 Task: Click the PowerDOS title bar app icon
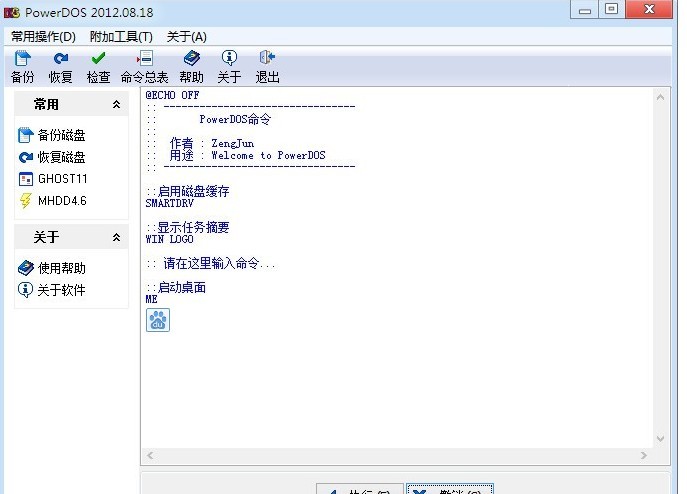pos(12,12)
